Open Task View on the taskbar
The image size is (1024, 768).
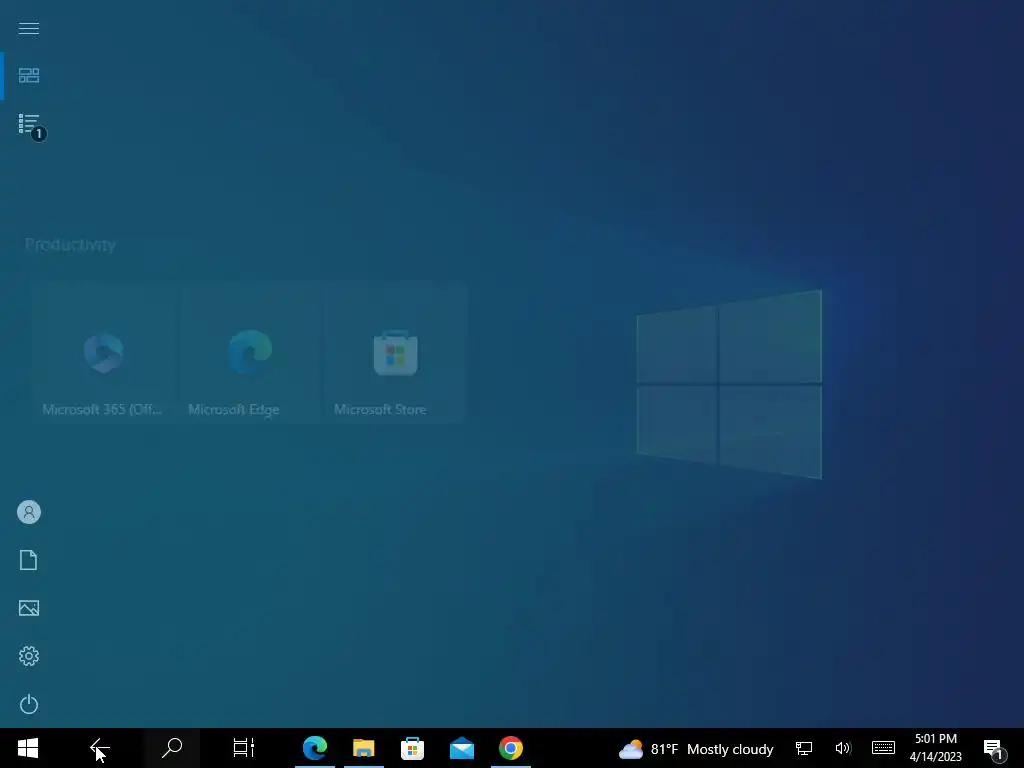point(244,748)
